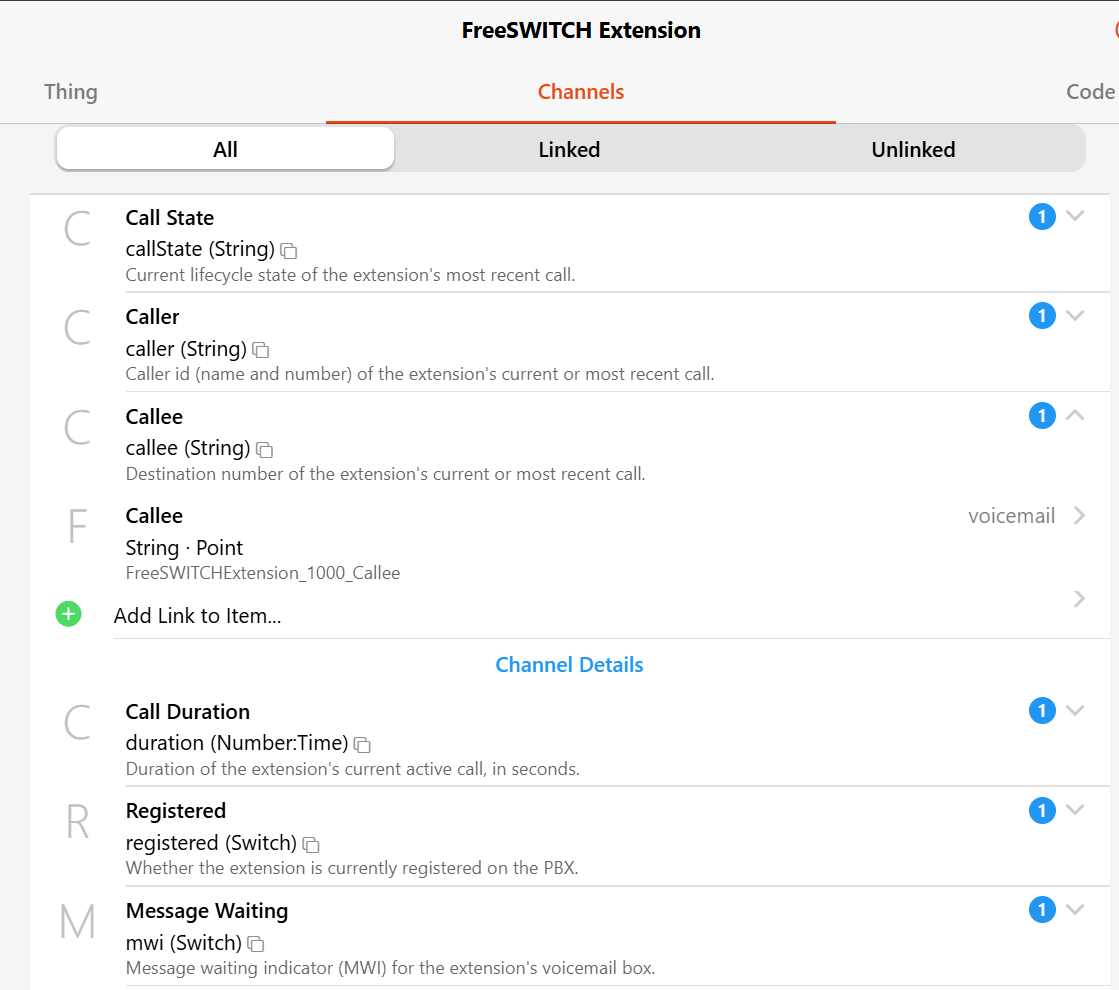This screenshot has height=990, width=1119.
Task: Switch to the Code tab
Action: 1090,92
